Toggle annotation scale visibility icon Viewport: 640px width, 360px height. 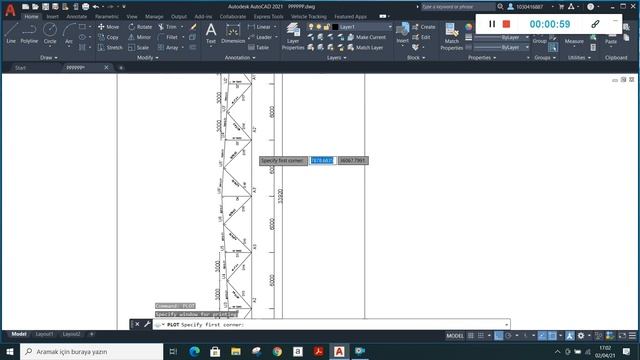570,336
